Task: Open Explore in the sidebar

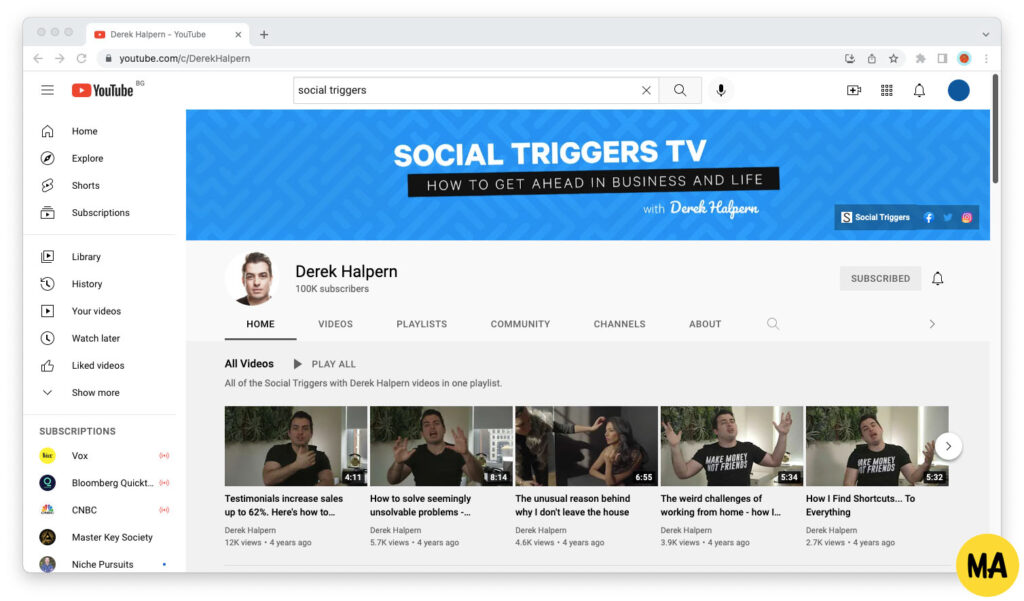Action: click(101, 158)
